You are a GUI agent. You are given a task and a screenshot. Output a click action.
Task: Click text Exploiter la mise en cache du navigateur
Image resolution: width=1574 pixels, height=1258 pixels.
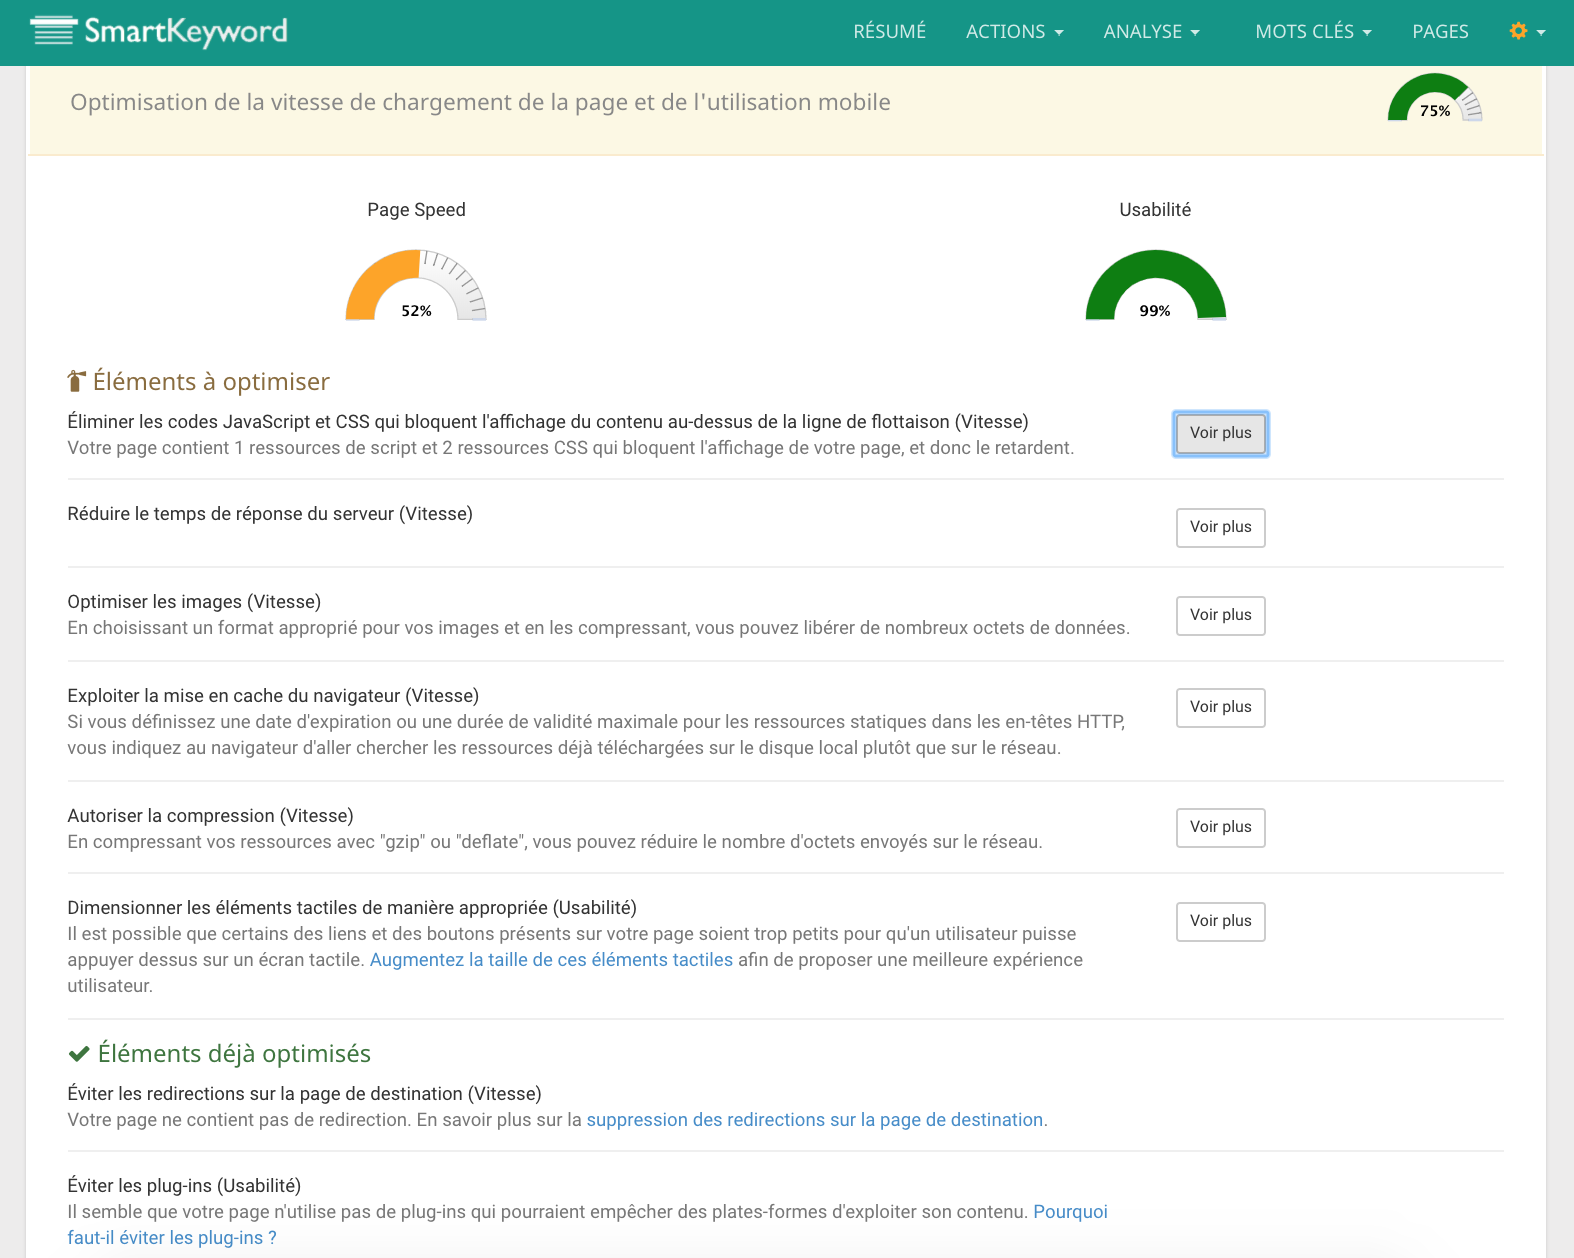click(x=273, y=696)
